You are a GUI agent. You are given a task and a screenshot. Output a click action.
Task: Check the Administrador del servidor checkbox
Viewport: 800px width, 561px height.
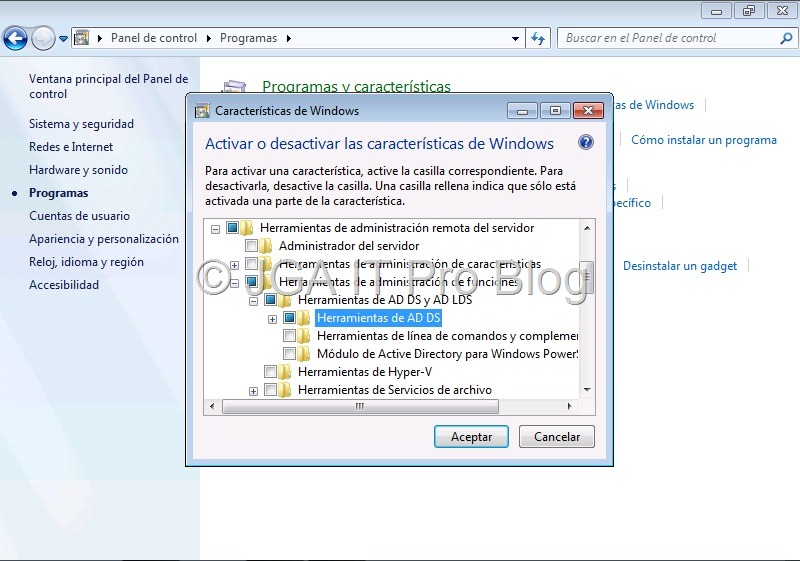(x=251, y=246)
